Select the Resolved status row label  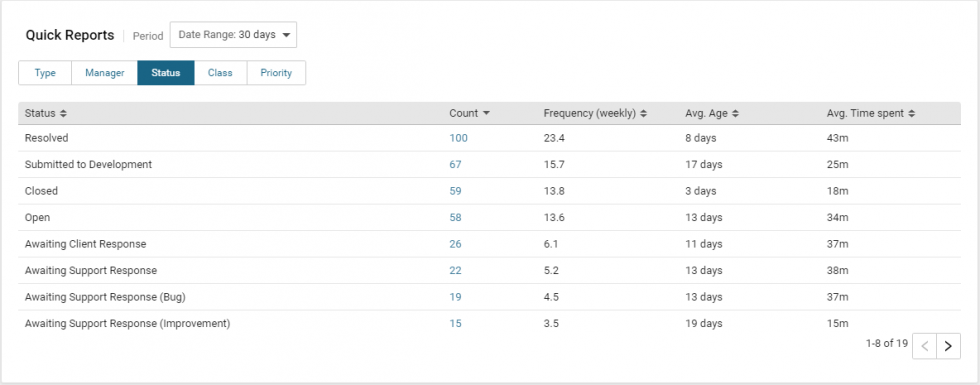point(46,138)
